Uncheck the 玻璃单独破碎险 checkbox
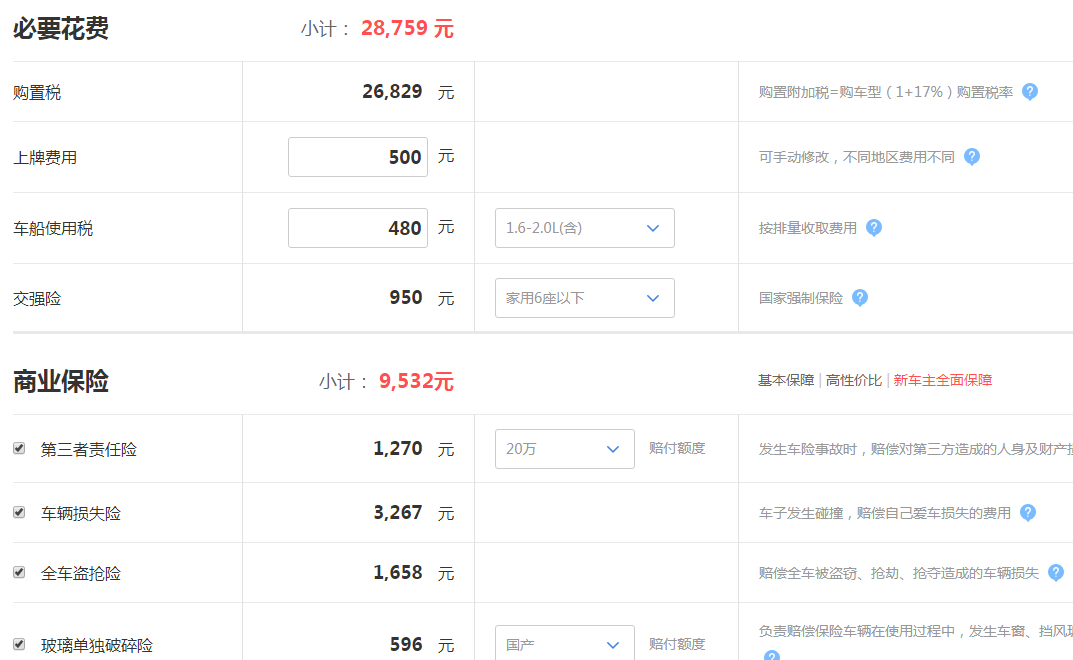Viewport: 1073px width, 660px height. pyautogui.click(x=19, y=644)
